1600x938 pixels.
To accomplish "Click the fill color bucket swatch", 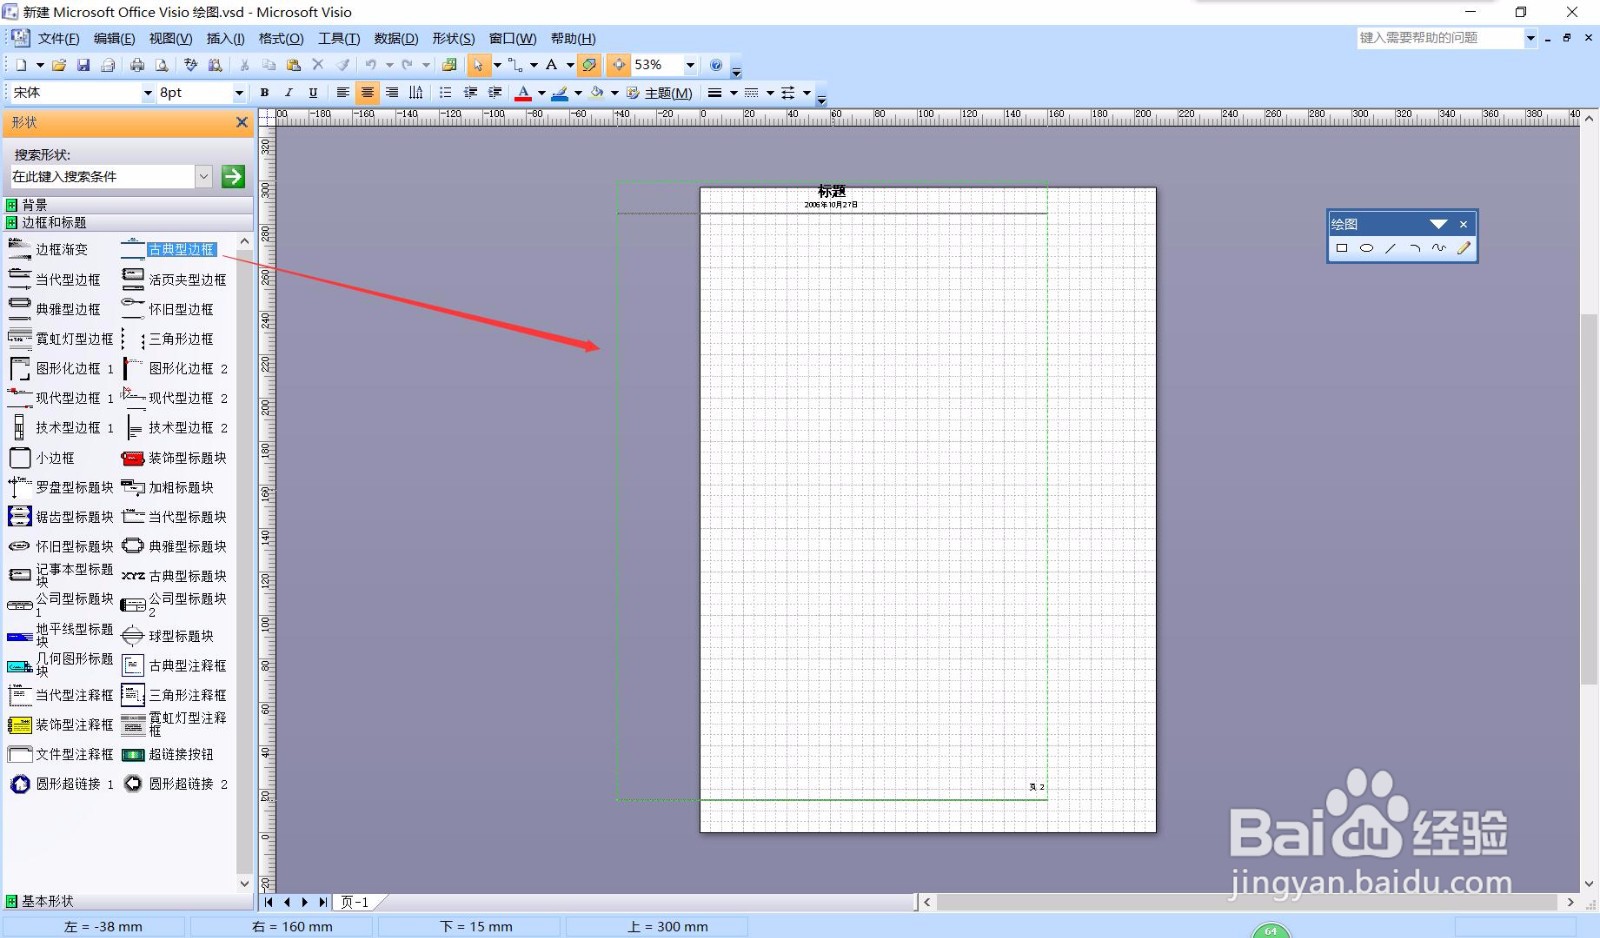I will tap(597, 93).
